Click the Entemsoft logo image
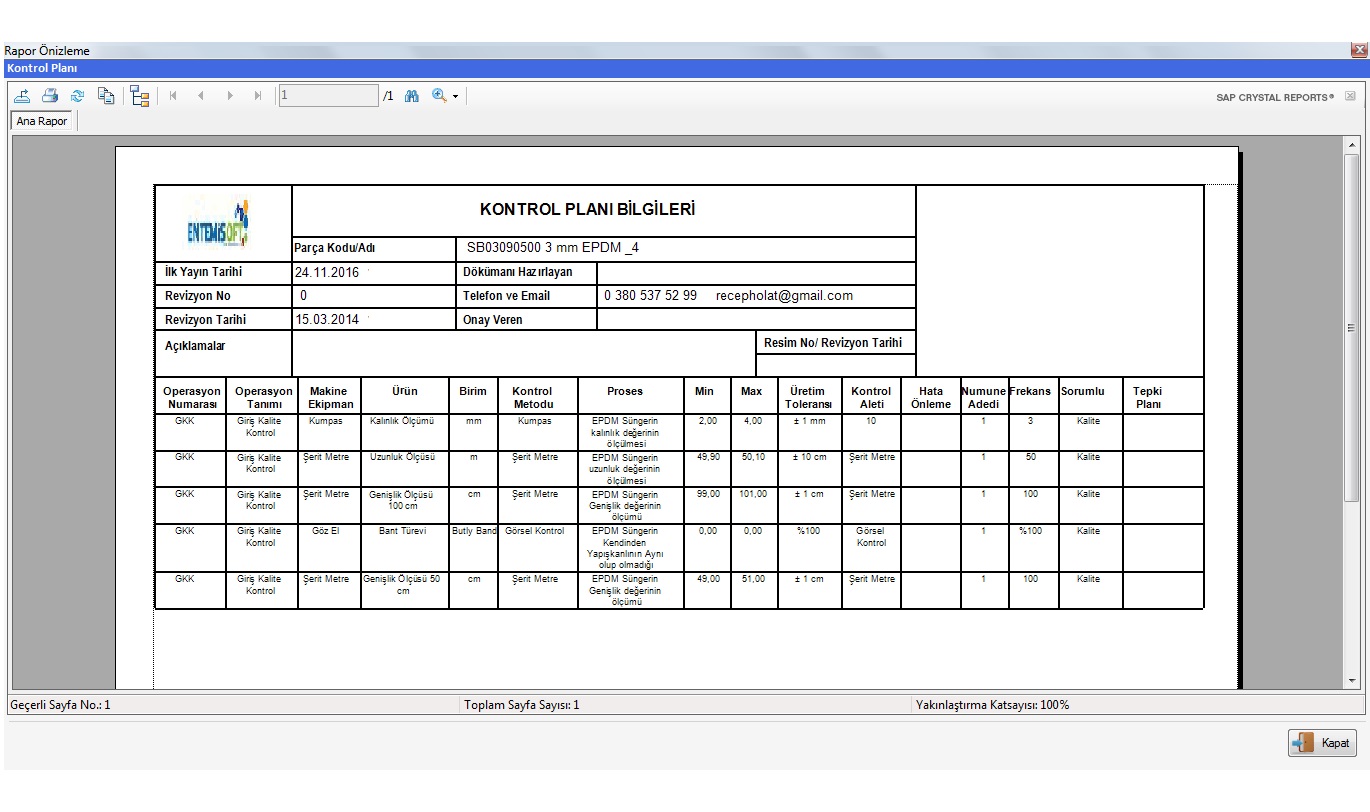This screenshot has width=1370, height=812. (217, 223)
